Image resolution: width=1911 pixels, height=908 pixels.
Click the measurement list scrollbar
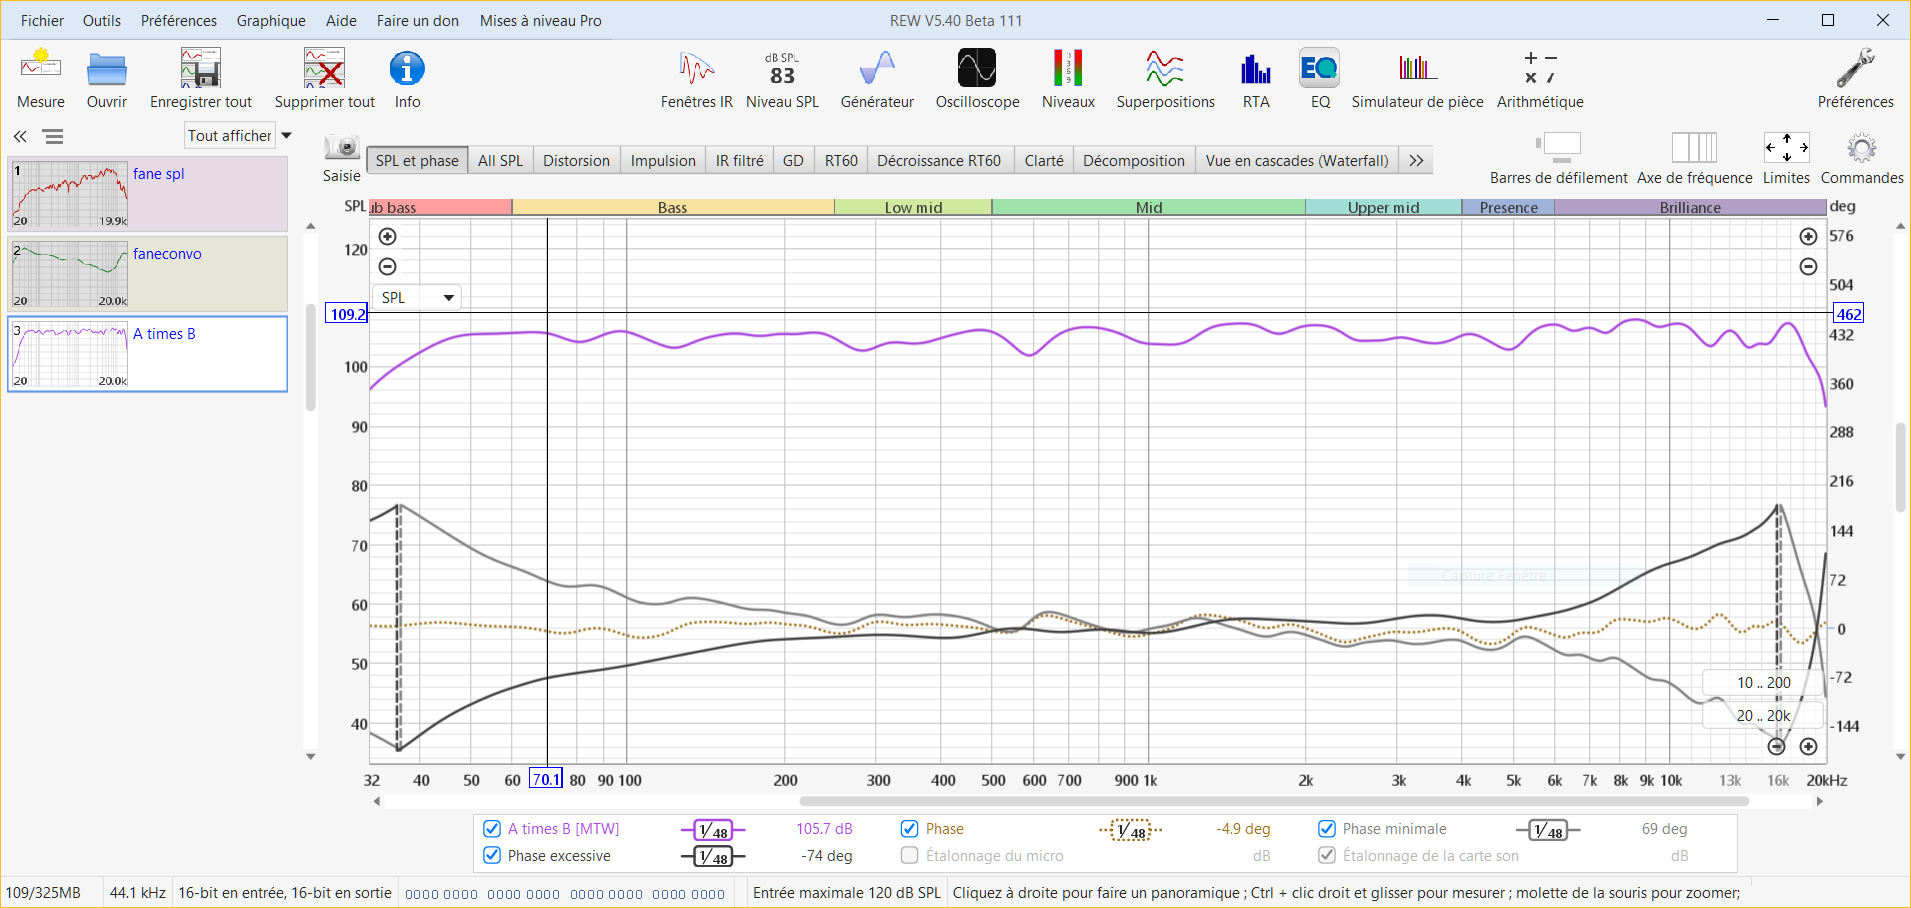click(x=311, y=357)
